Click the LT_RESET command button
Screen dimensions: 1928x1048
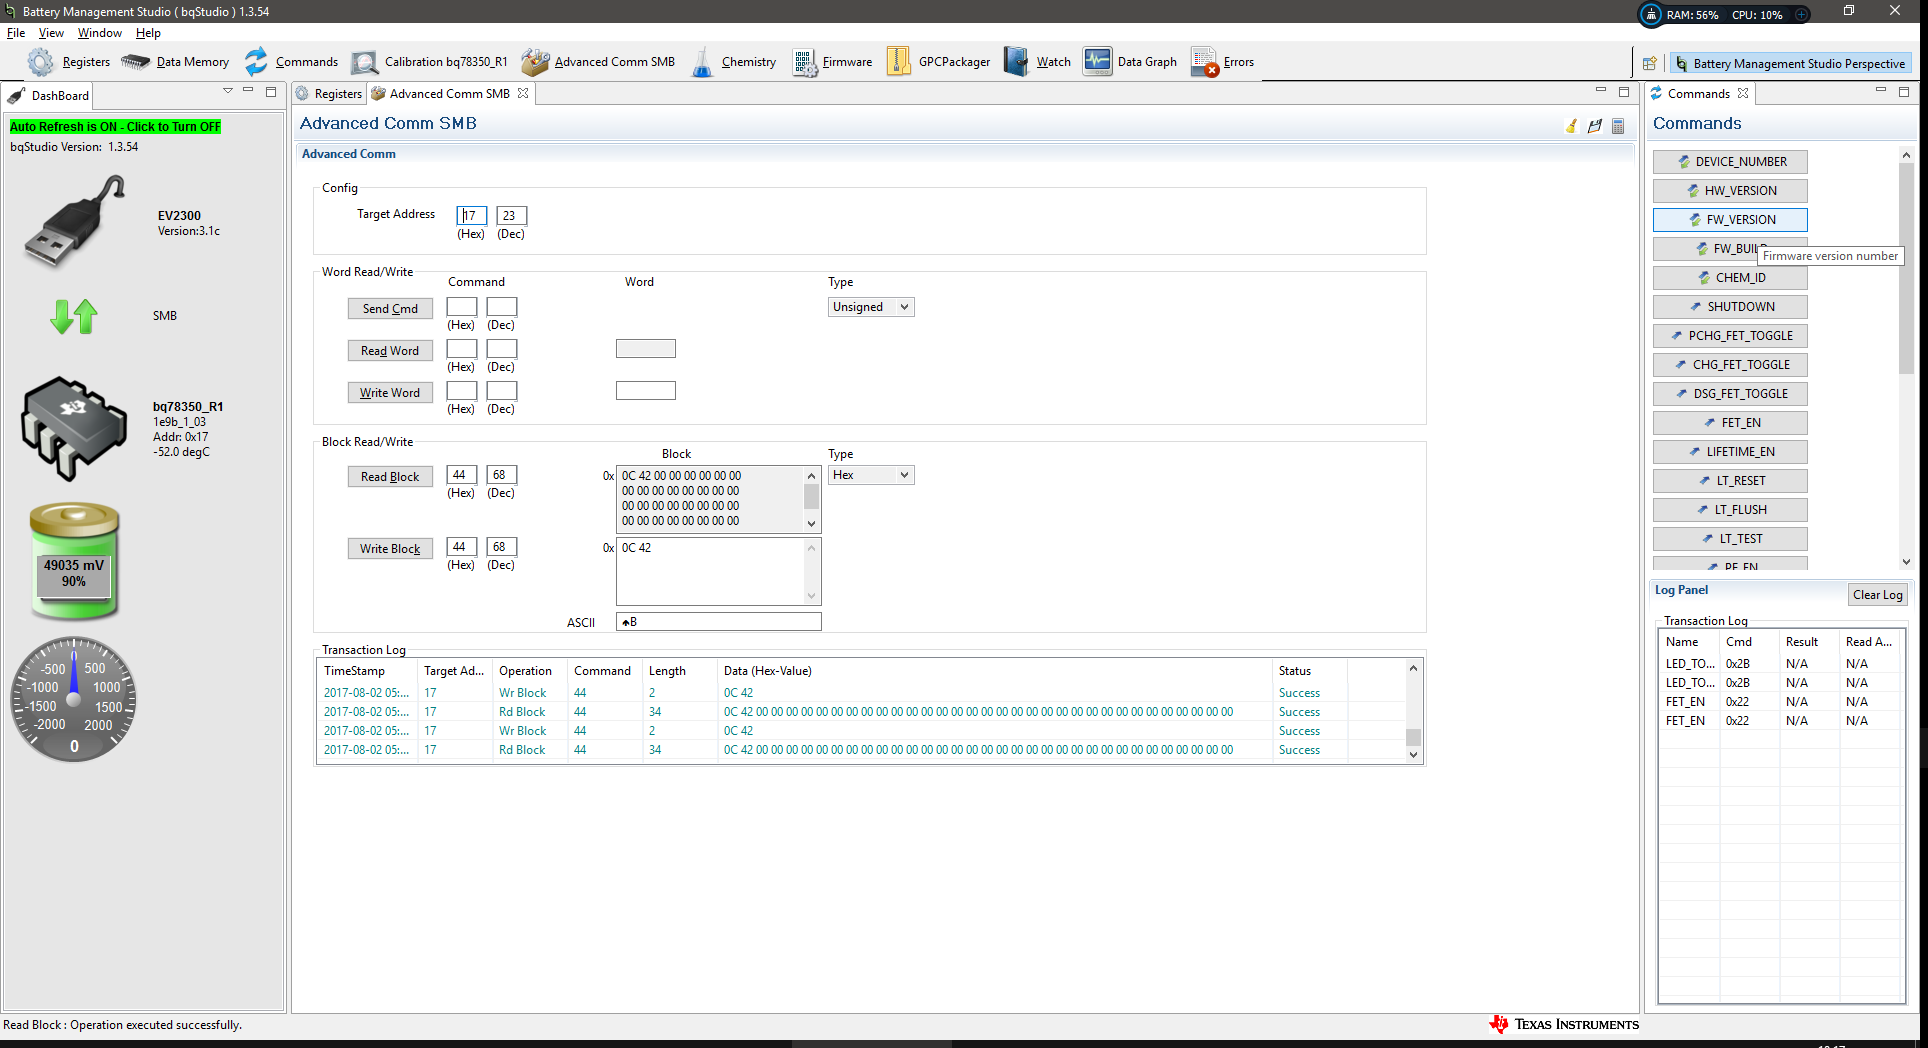tap(1730, 481)
